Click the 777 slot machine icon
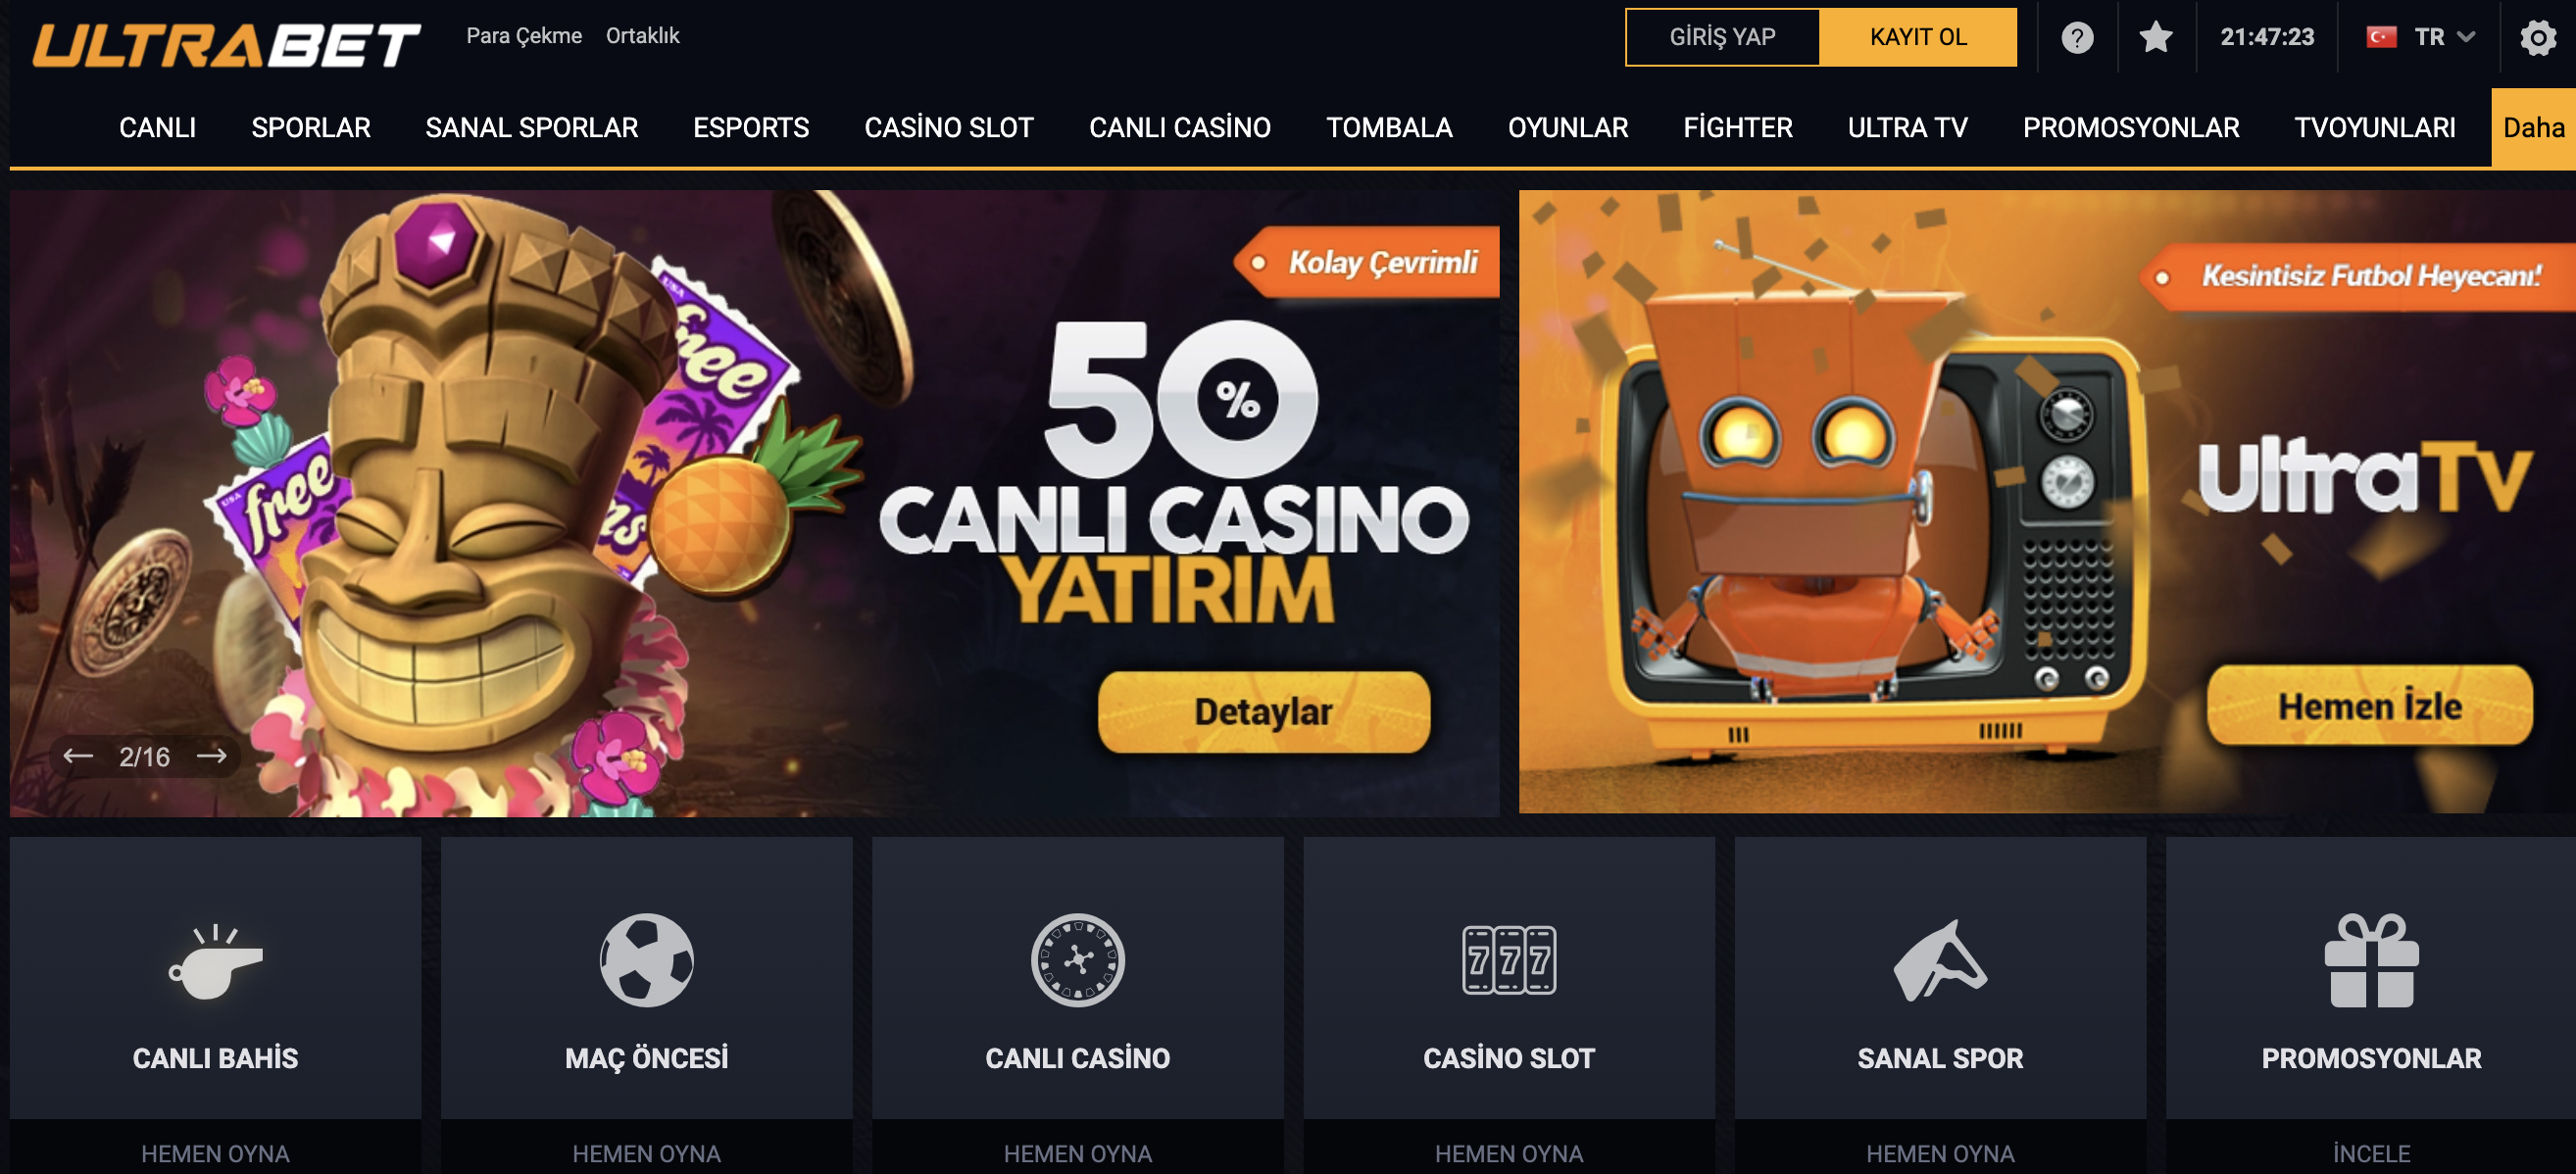 click(1508, 960)
